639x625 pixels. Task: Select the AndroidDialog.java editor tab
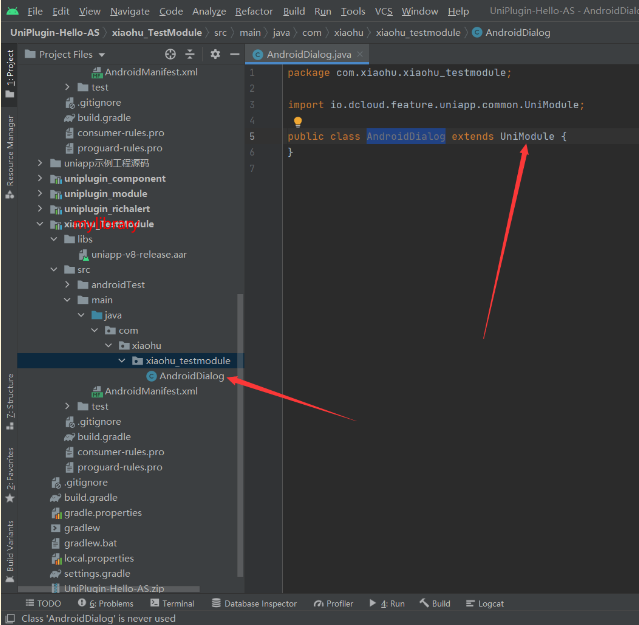[x=308, y=55]
